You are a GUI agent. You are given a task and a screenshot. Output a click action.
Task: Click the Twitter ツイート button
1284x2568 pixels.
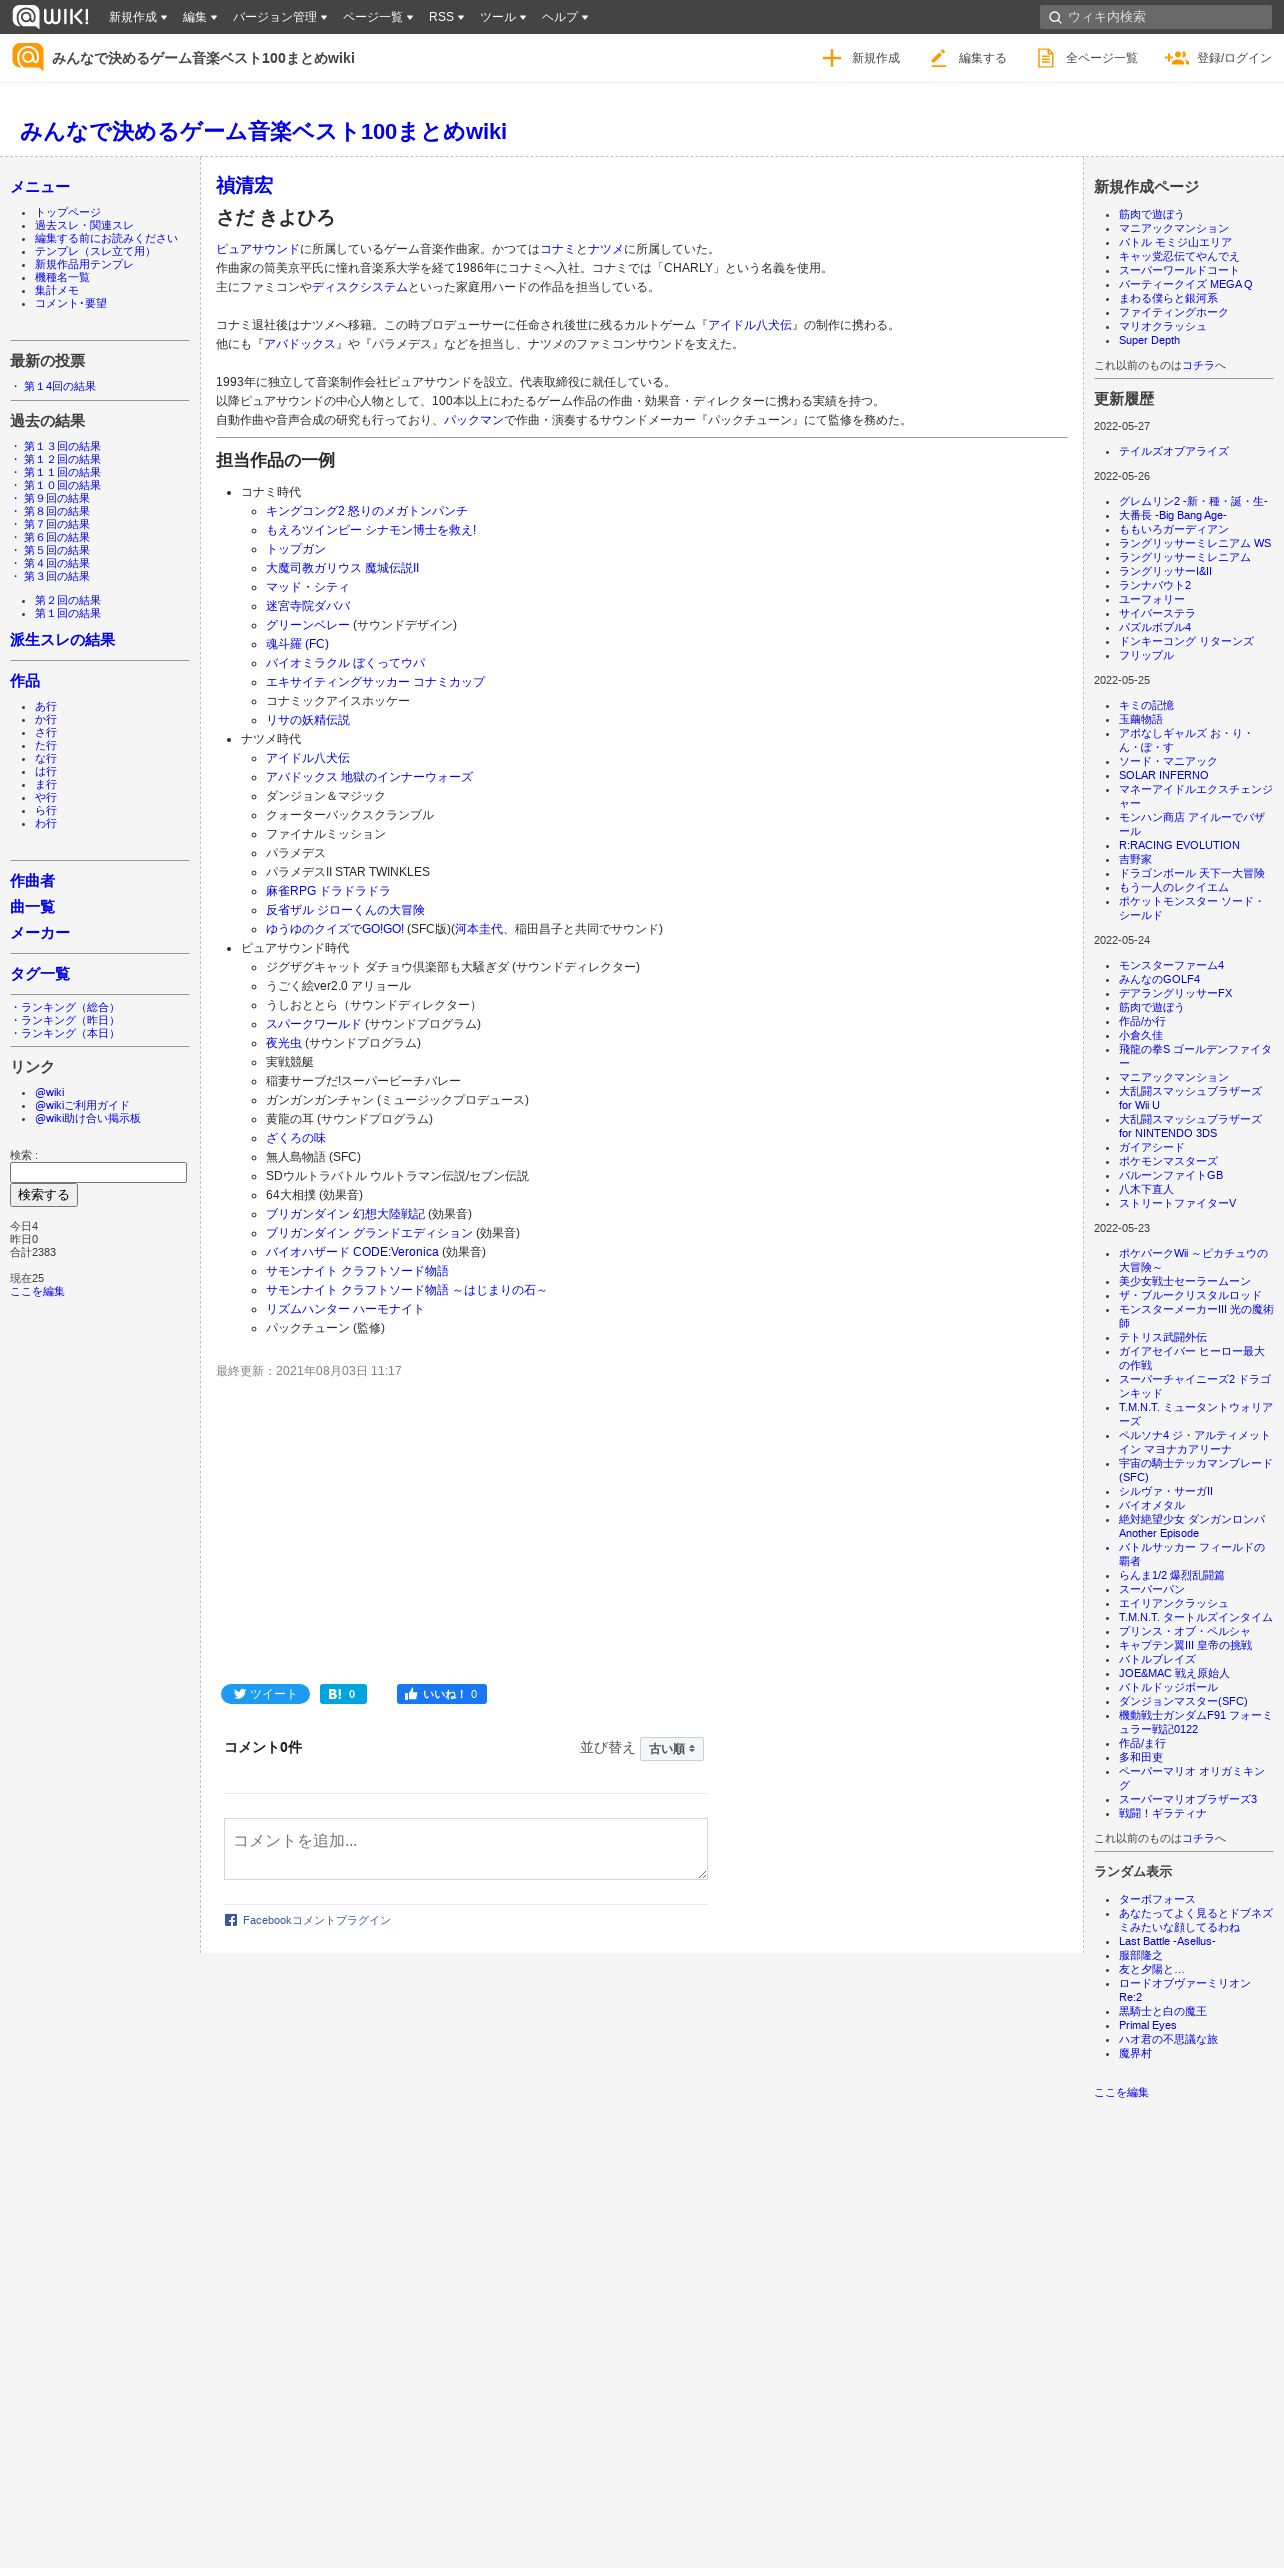(x=265, y=1694)
